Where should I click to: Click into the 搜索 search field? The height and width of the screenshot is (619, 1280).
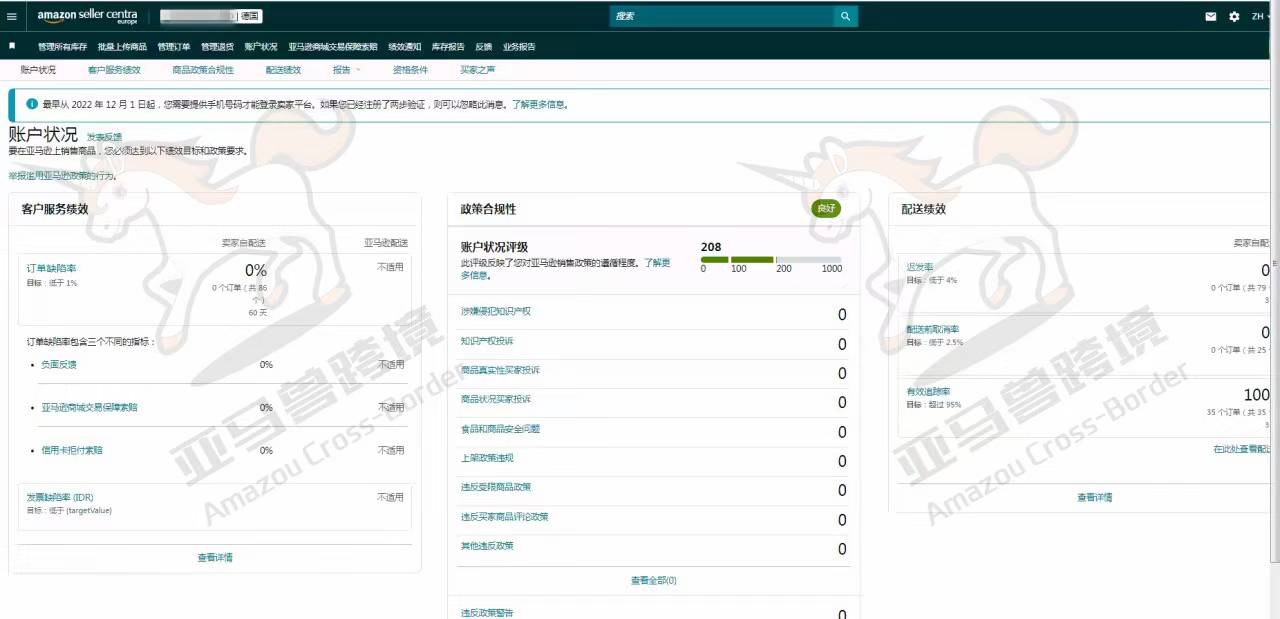722,16
